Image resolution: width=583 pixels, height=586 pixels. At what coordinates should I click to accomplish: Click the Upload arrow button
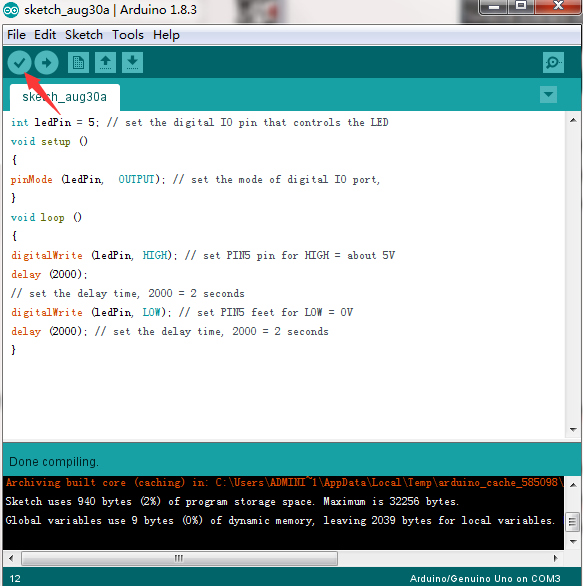(x=46, y=62)
